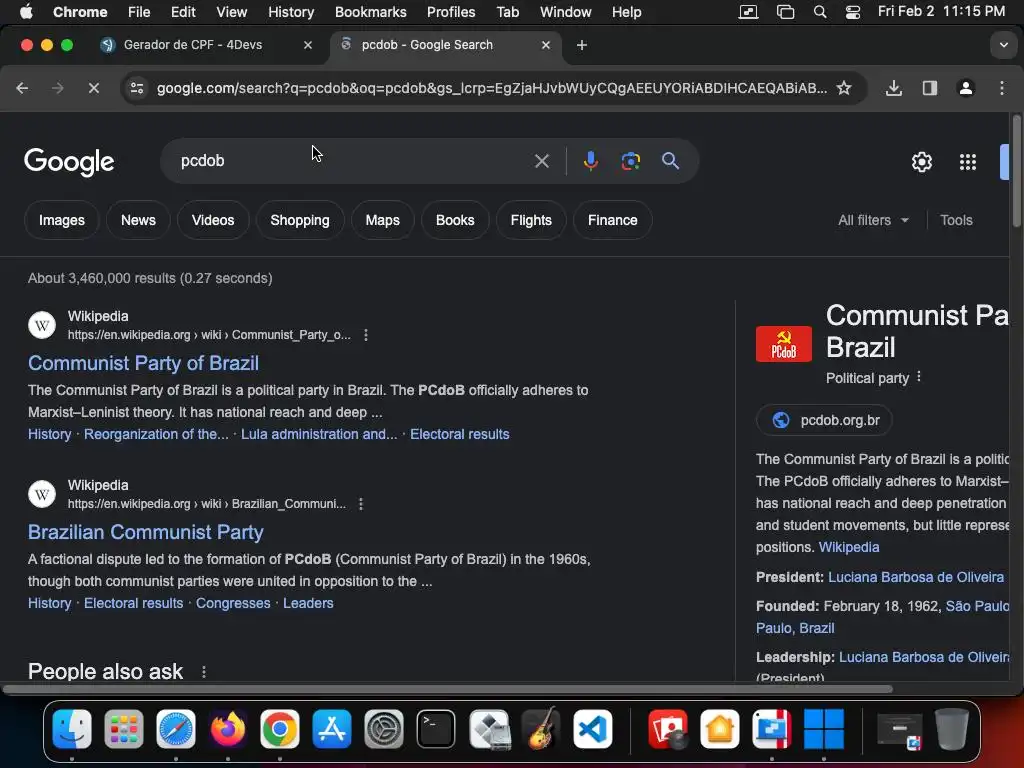The width and height of the screenshot is (1024, 768).
Task: Filter results by Shopping
Action: pos(300,220)
